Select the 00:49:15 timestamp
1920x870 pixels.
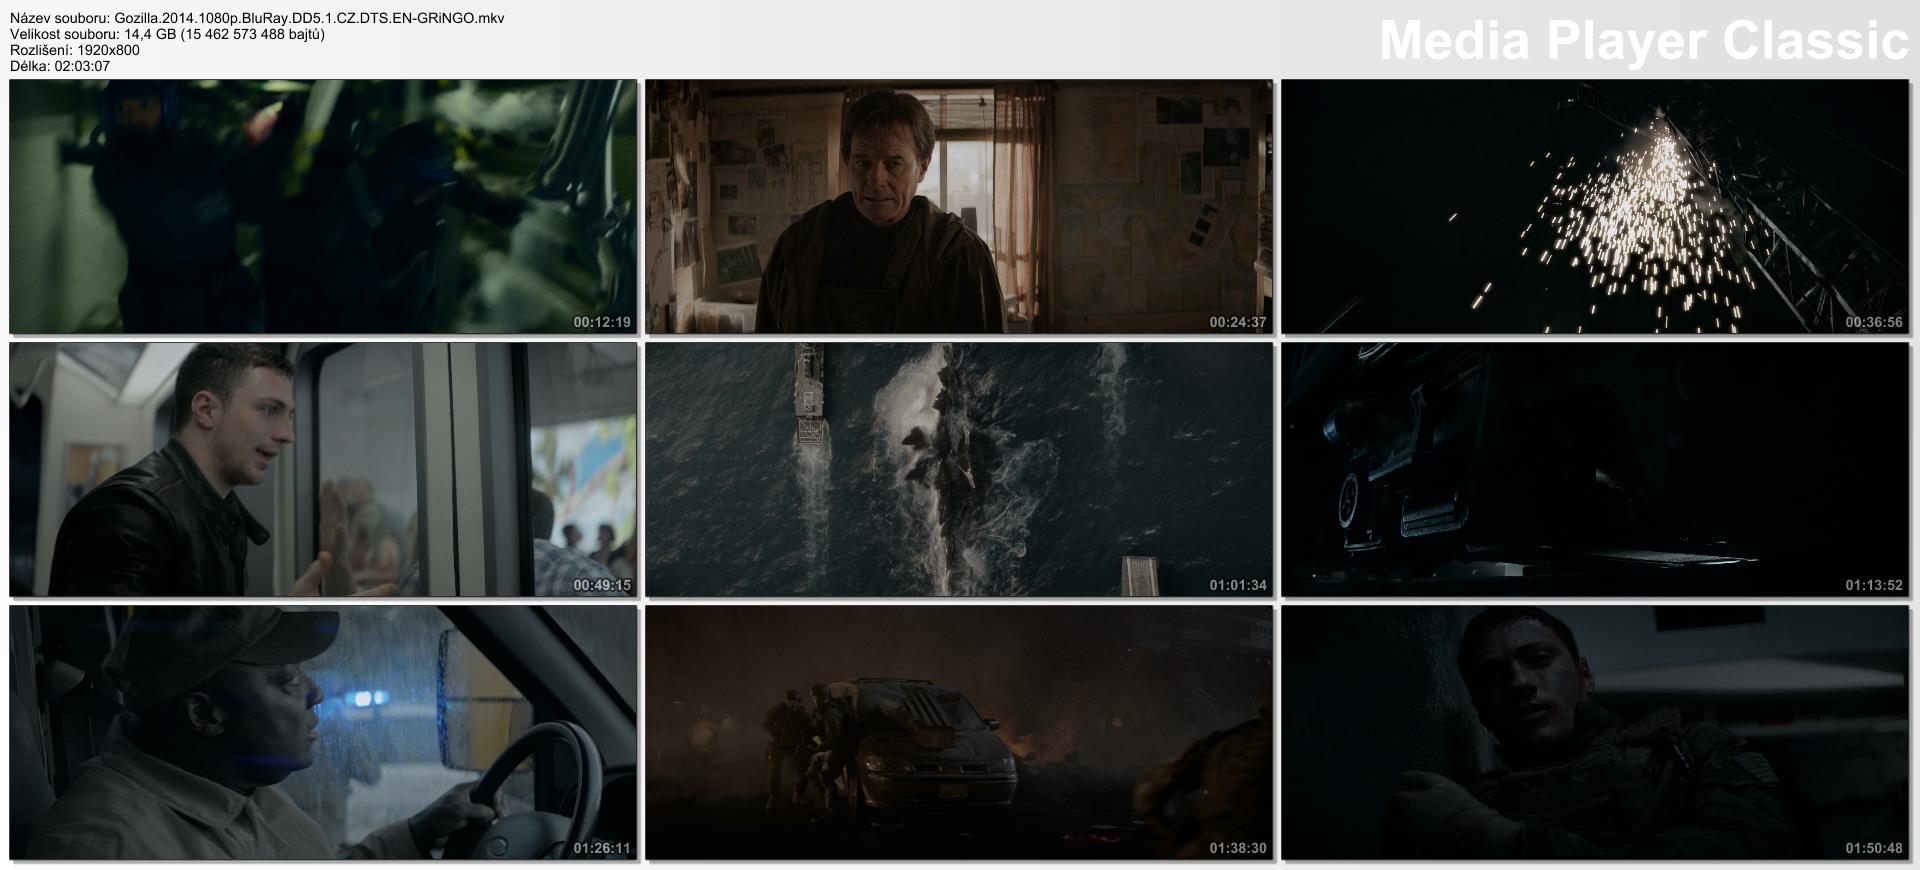pyautogui.click(x=601, y=585)
